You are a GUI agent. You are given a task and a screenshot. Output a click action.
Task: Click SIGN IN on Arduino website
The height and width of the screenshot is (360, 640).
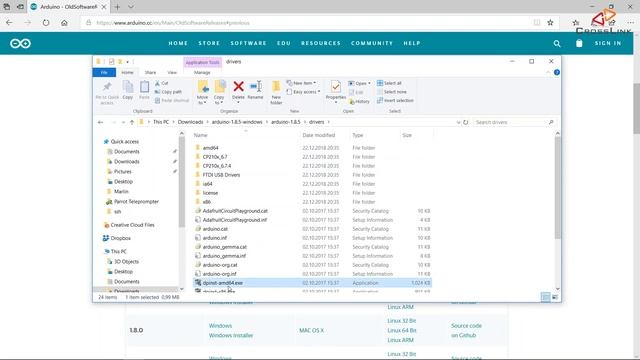click(608, 43)
